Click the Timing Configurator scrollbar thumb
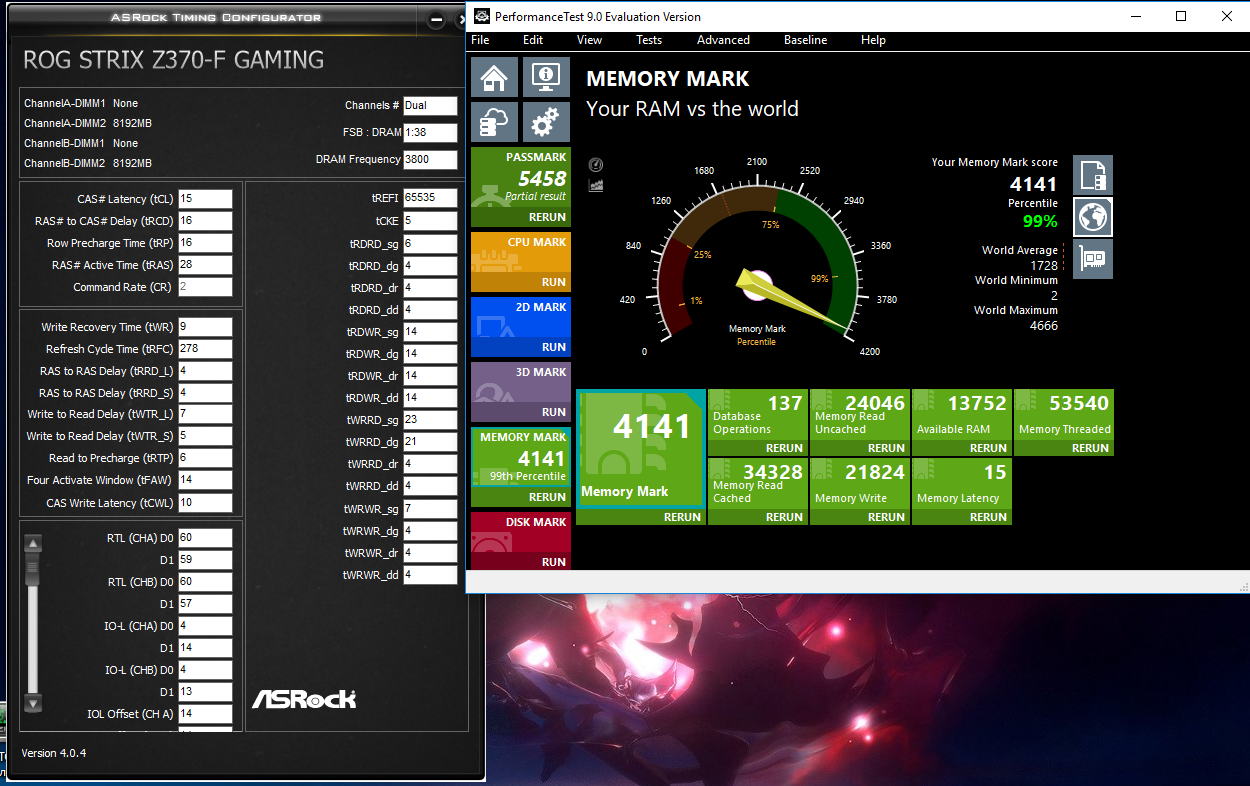Viewport: 1250px width, 786px height. (33, 568)
